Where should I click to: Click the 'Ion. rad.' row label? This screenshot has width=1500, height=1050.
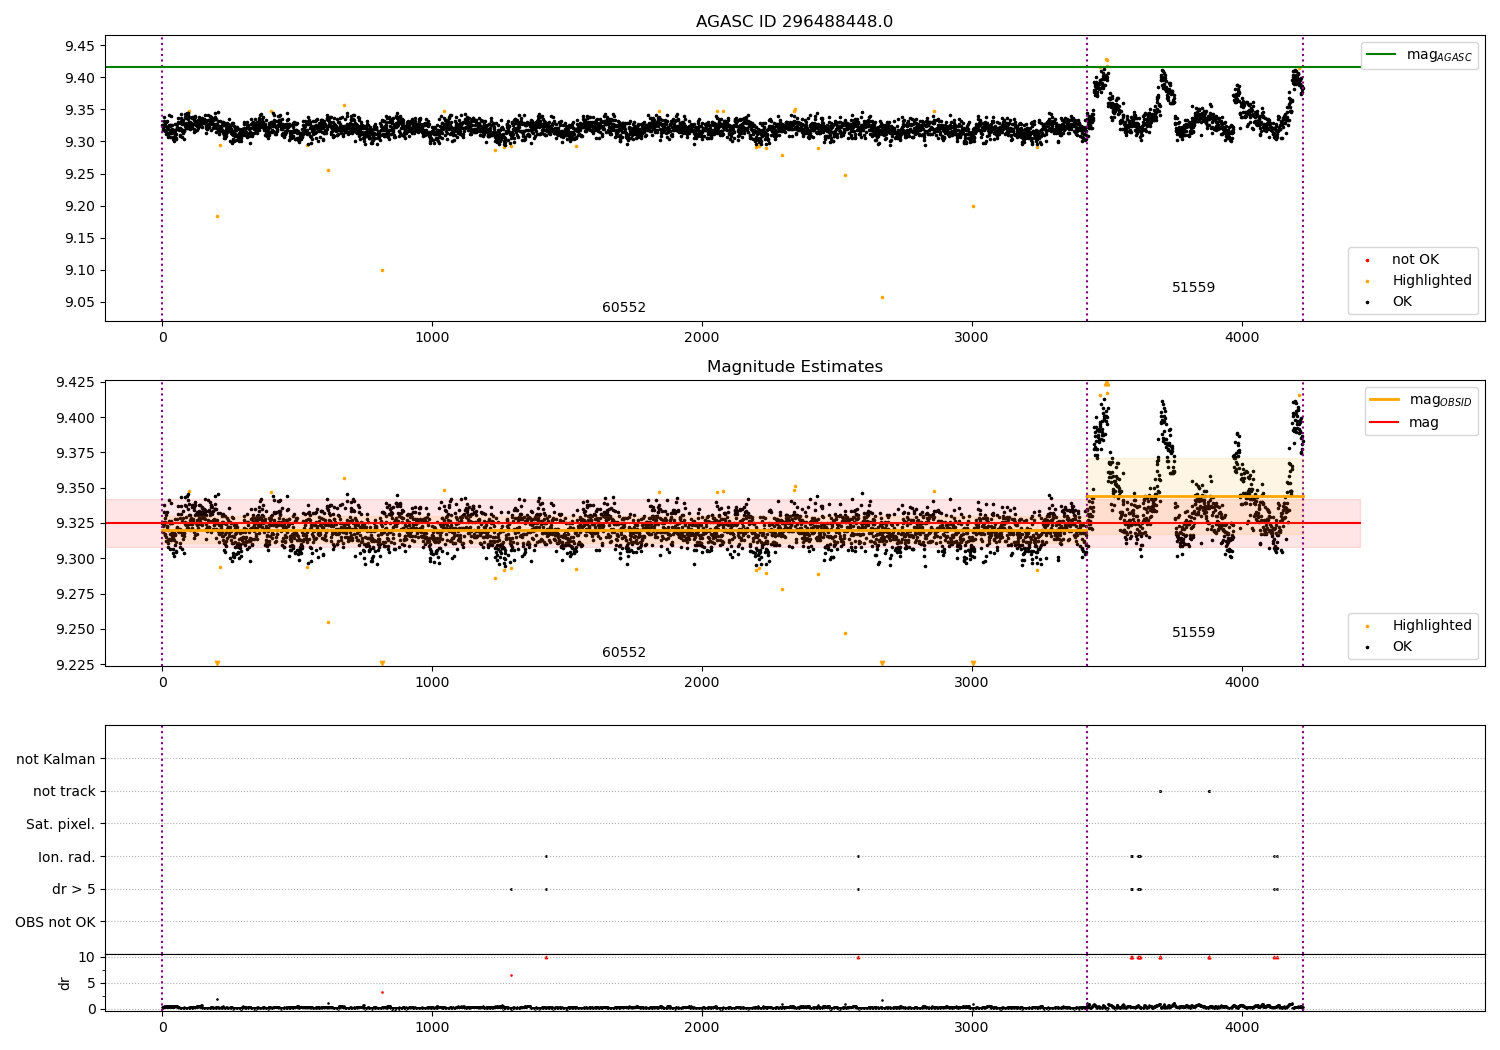(x=67, y=857)
